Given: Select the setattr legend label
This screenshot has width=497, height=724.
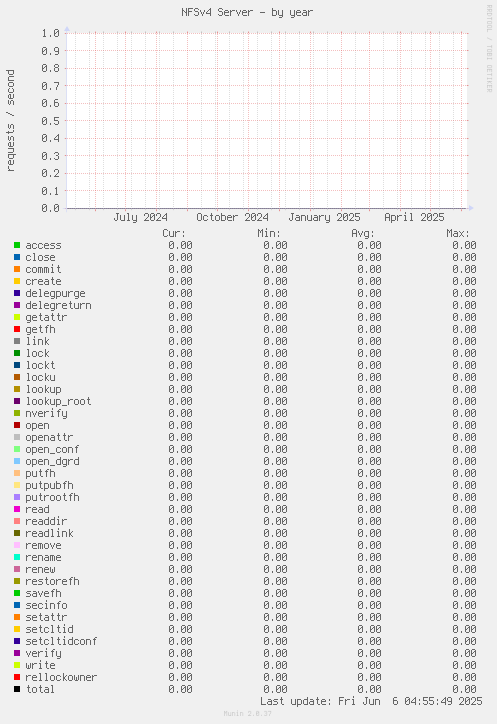Looking at the screenshot, I should 46,617.
